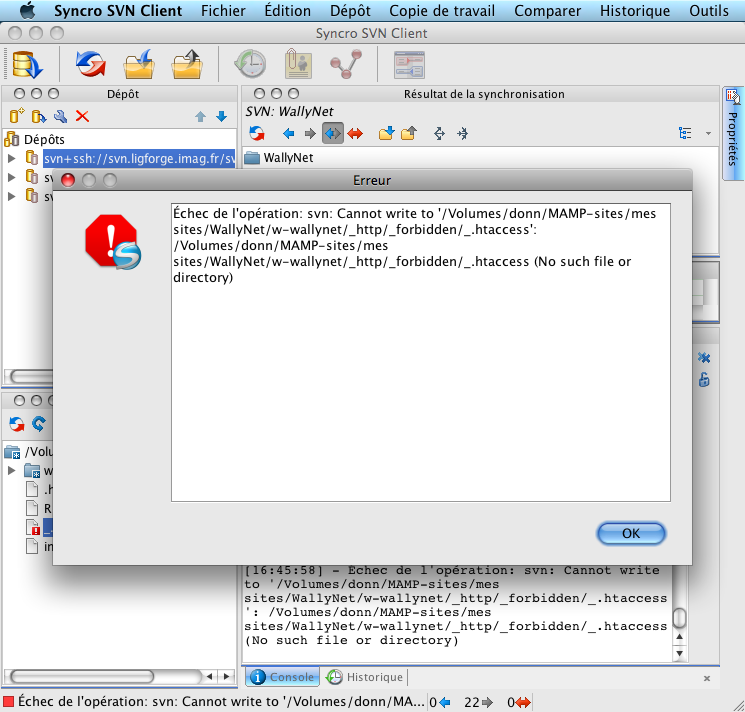Expand the svn+ssh://svn.ligforge.imag.fr repository node
The height and width of the screenshot is (712, 745).
click(x=12, y=158)
